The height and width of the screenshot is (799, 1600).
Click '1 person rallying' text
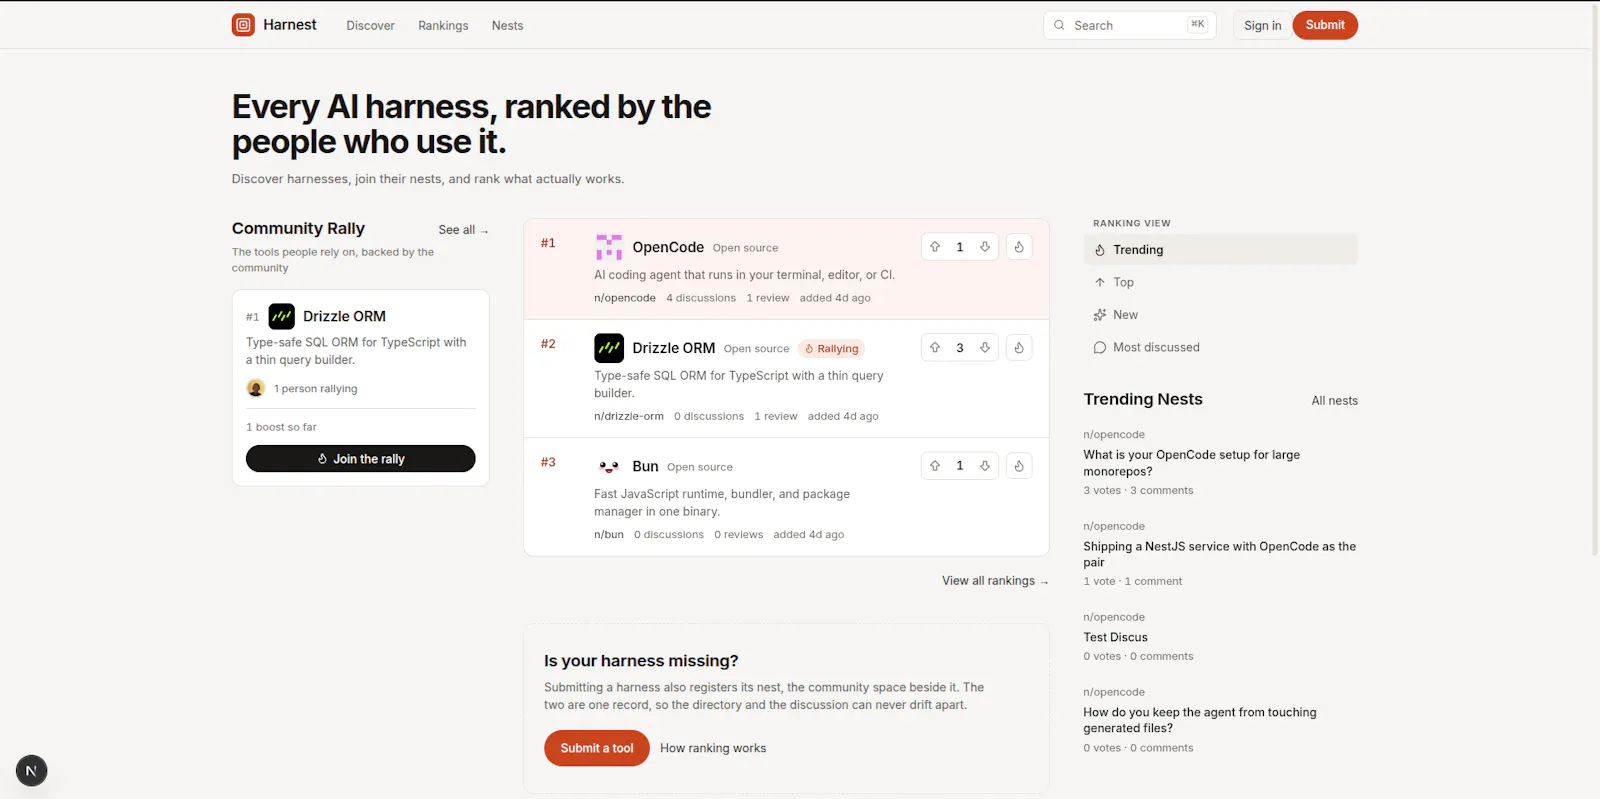coord(315,389)
